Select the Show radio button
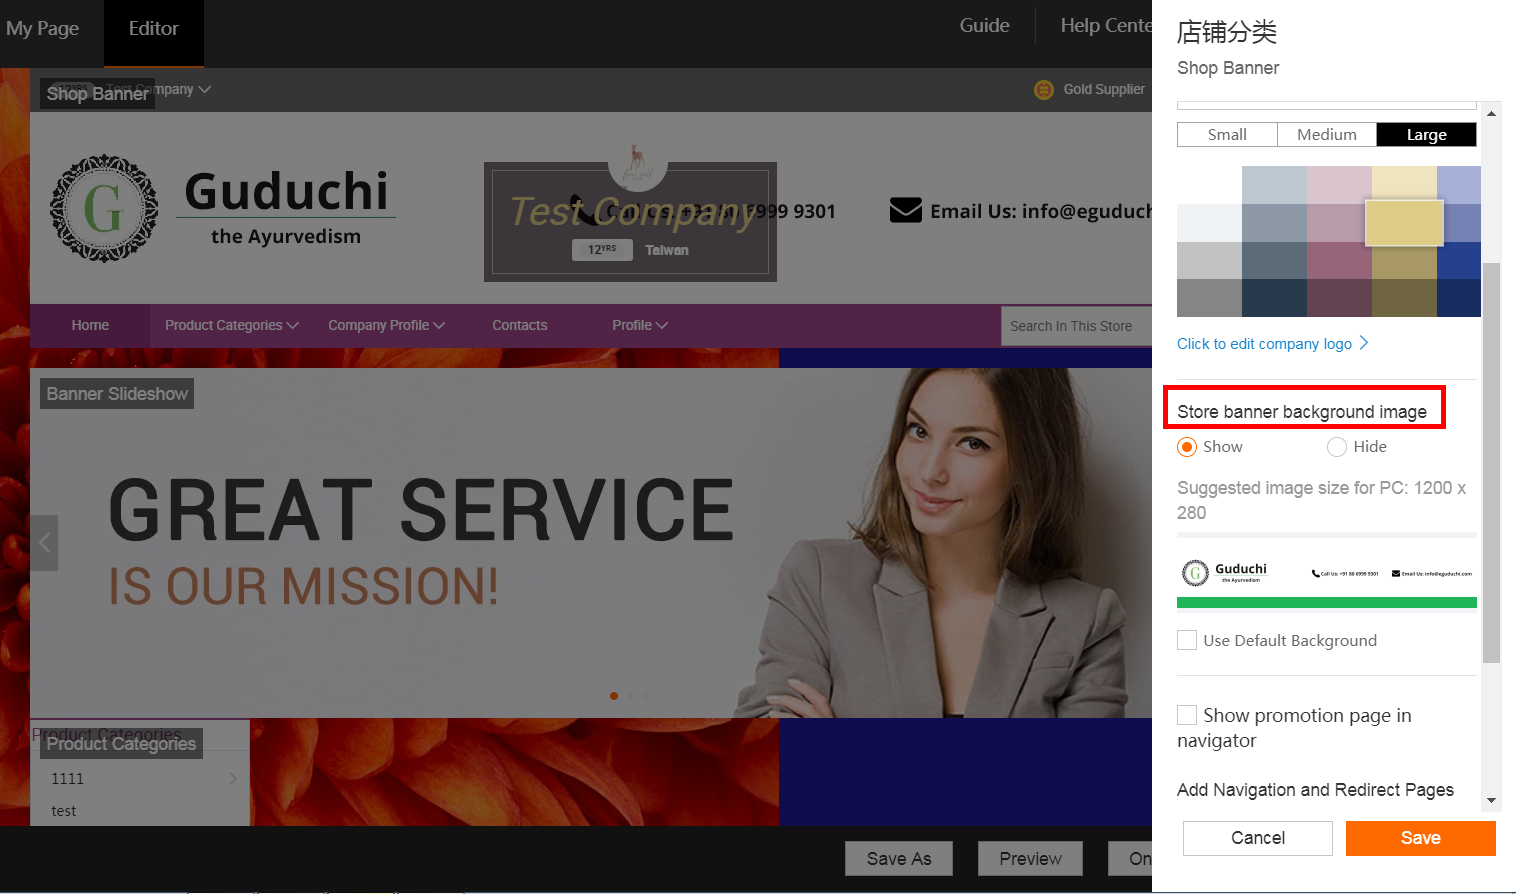 1187,447
